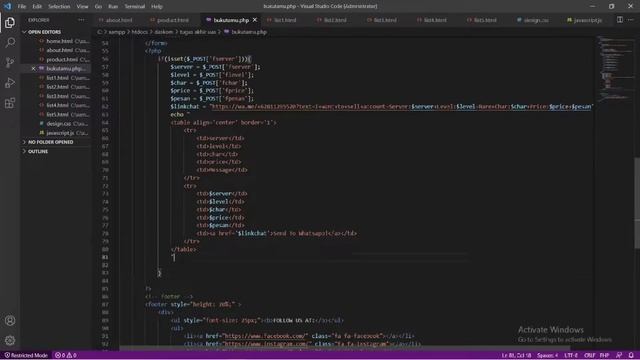Click the PHP language mode indicator
The height and width of the screenshot is (360, 640).
[604, 355]
